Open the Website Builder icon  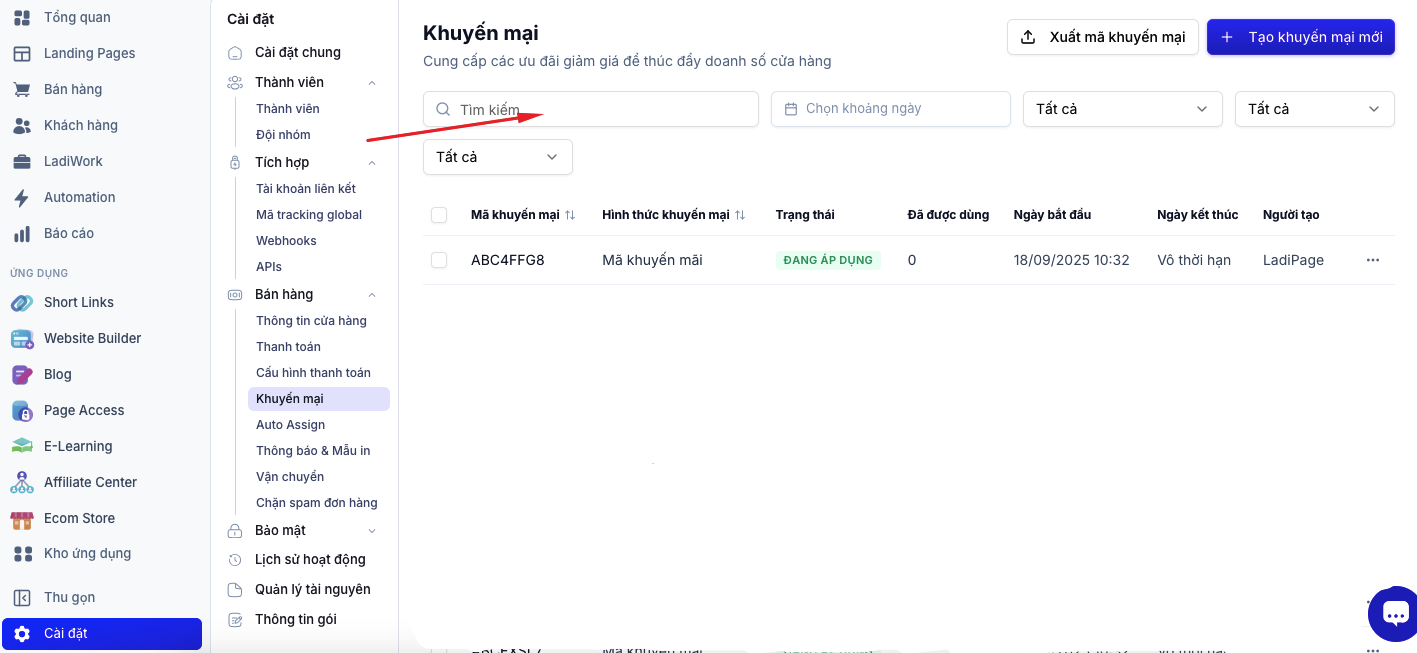point(22,338)
